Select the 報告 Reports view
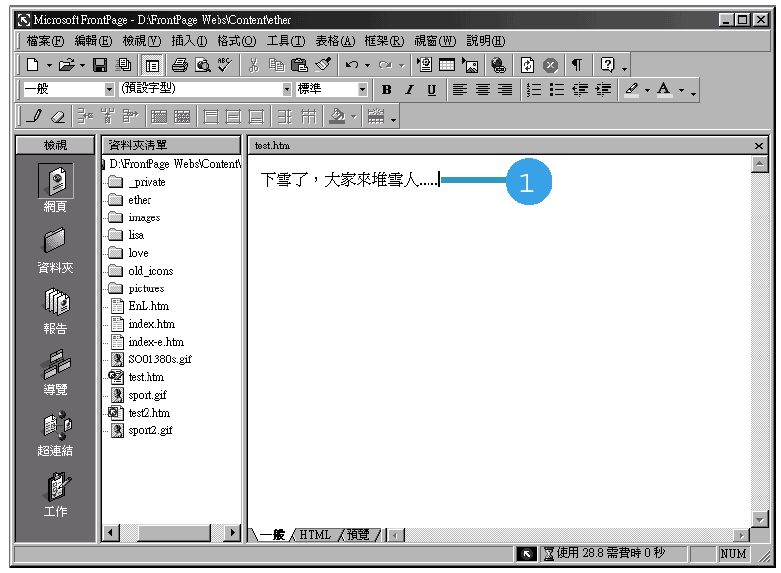The image size is (781, 573). (x=55, y=311)
